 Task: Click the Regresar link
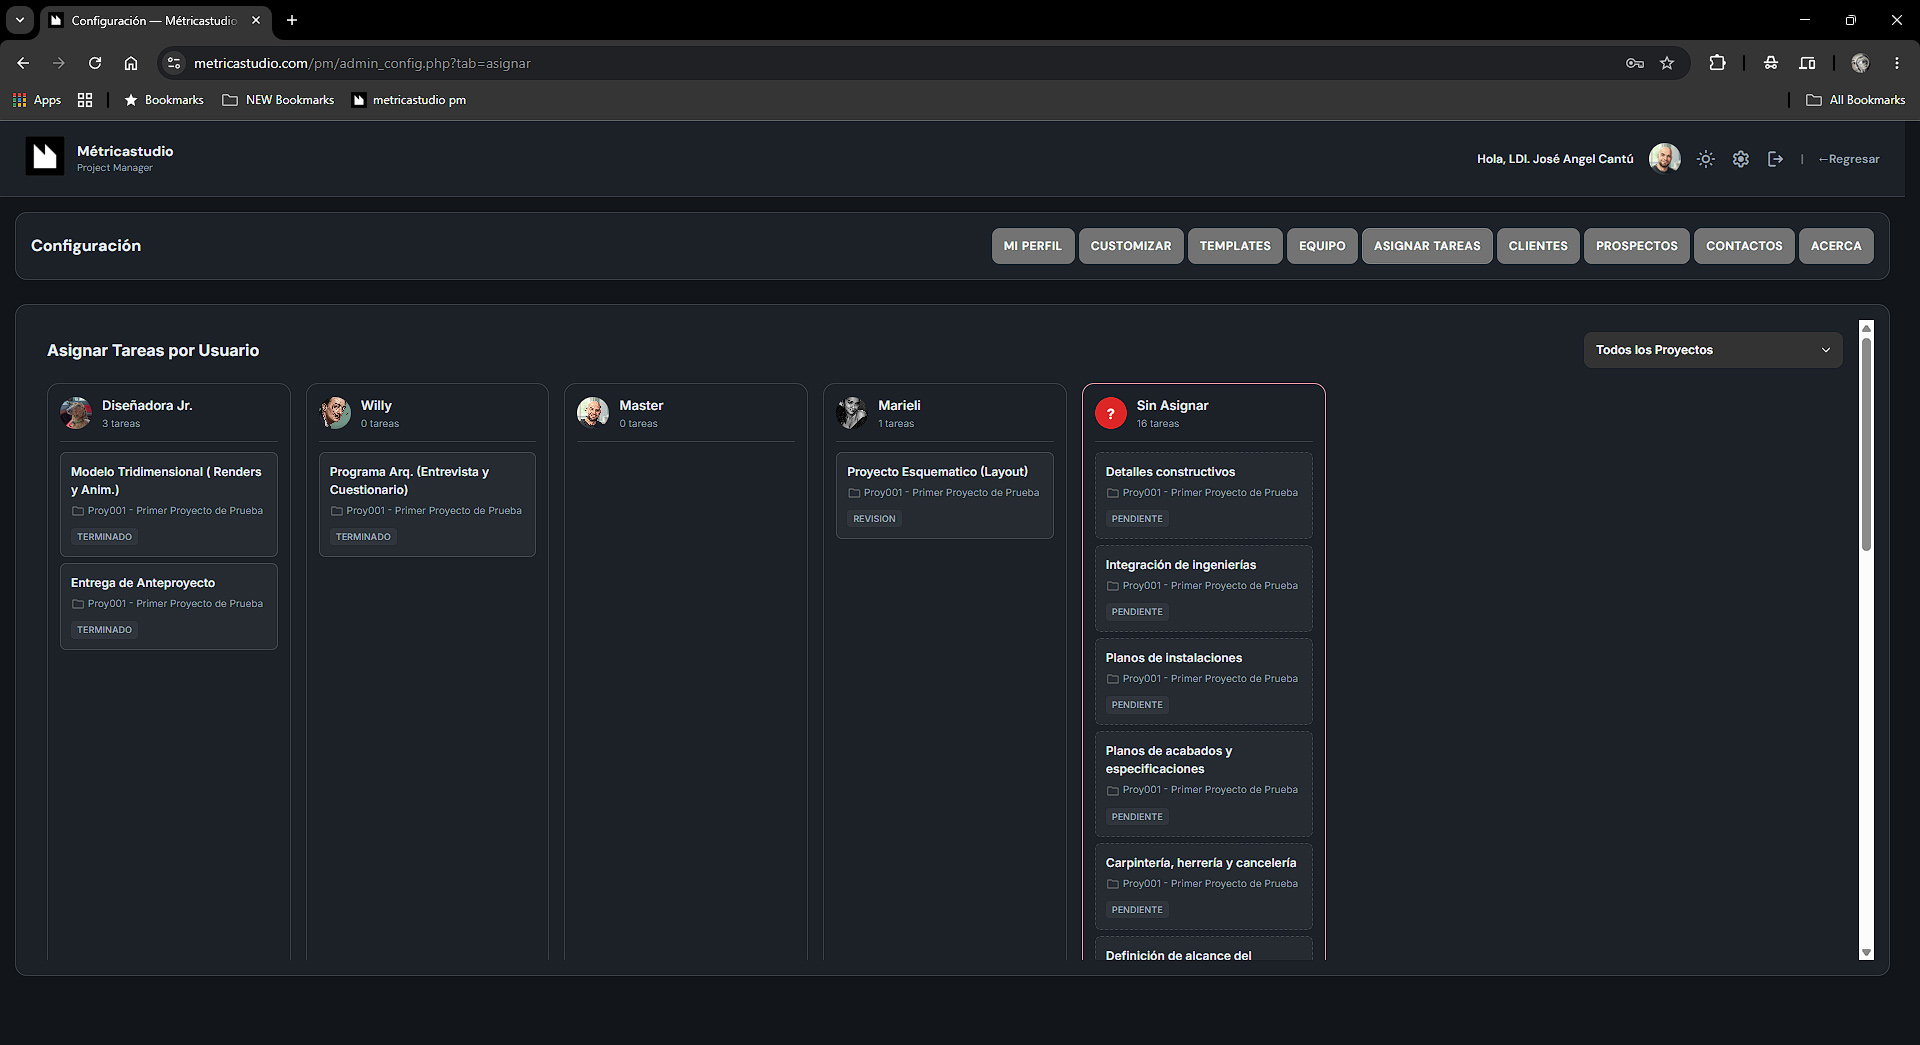(1849, 159)
